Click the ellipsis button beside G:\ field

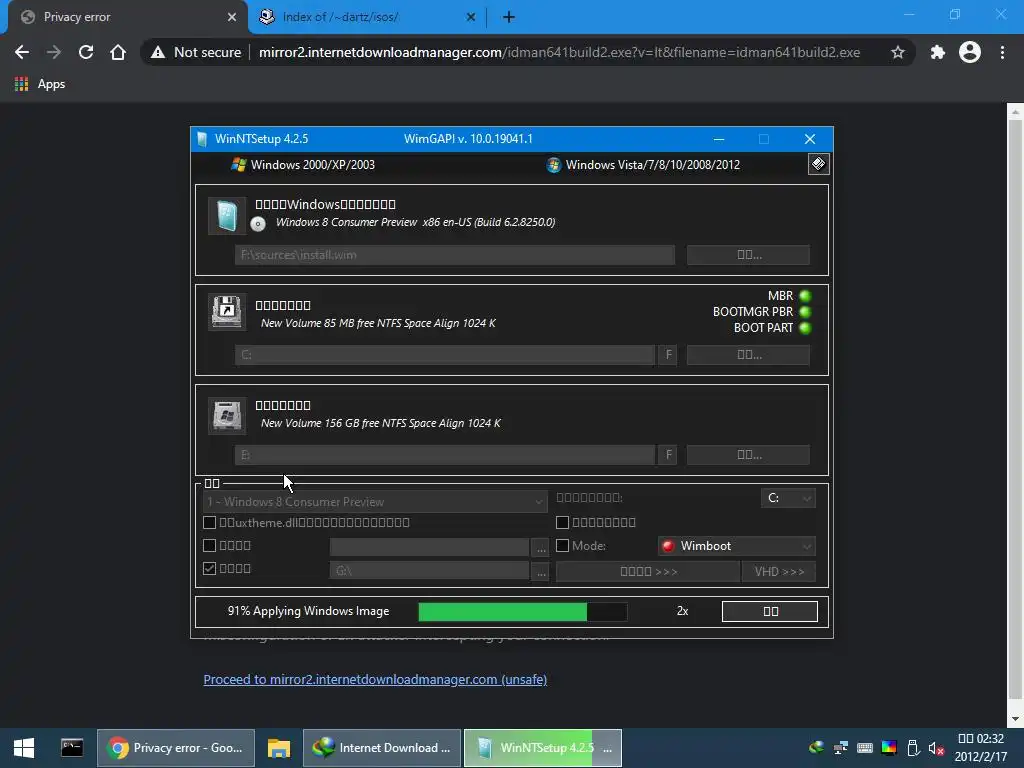tap(540, 571)
